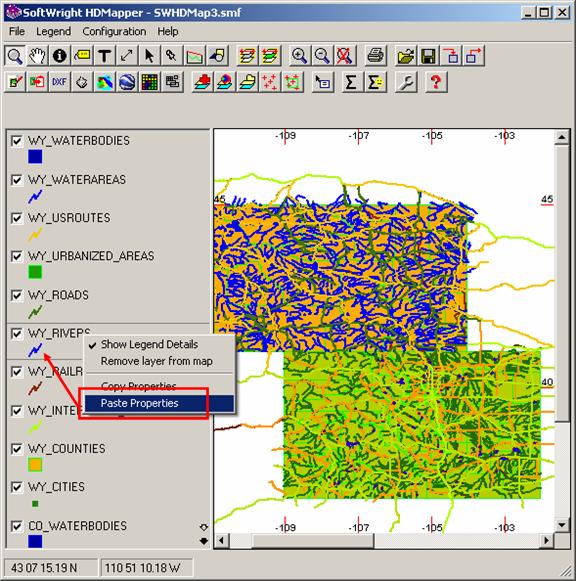Click the zoom in magnifier icon
This screenshot has width=576, height=581.
pos(299,56)
